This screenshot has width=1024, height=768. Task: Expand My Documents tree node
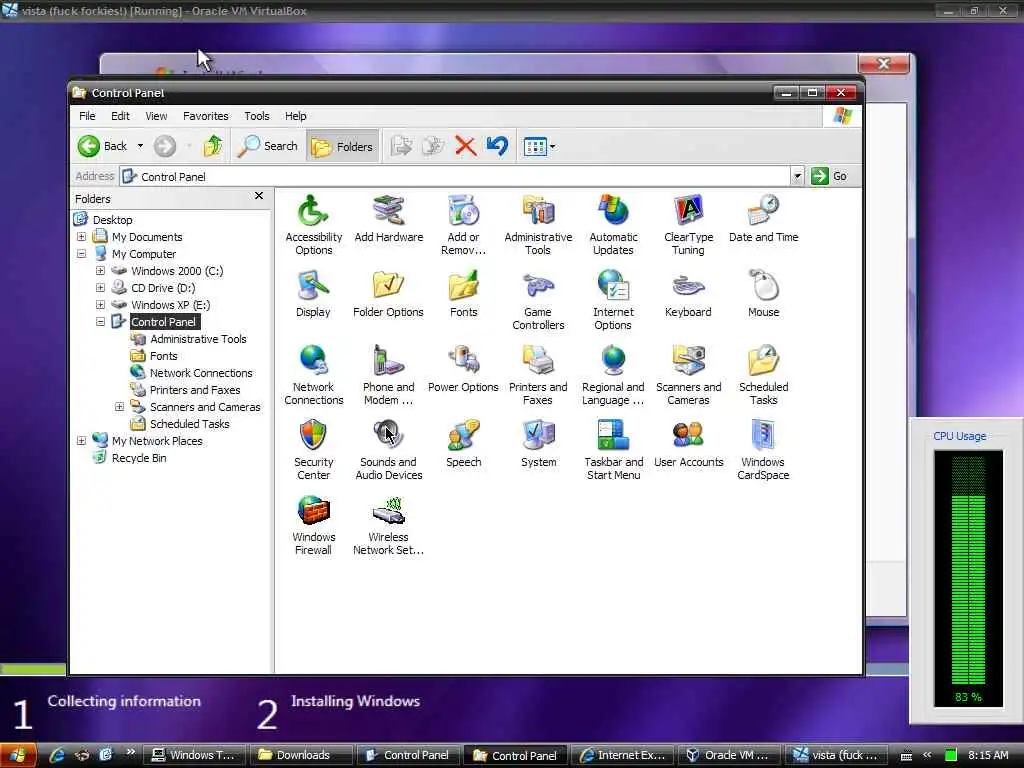pyautogui.click(x=82, y=237)
